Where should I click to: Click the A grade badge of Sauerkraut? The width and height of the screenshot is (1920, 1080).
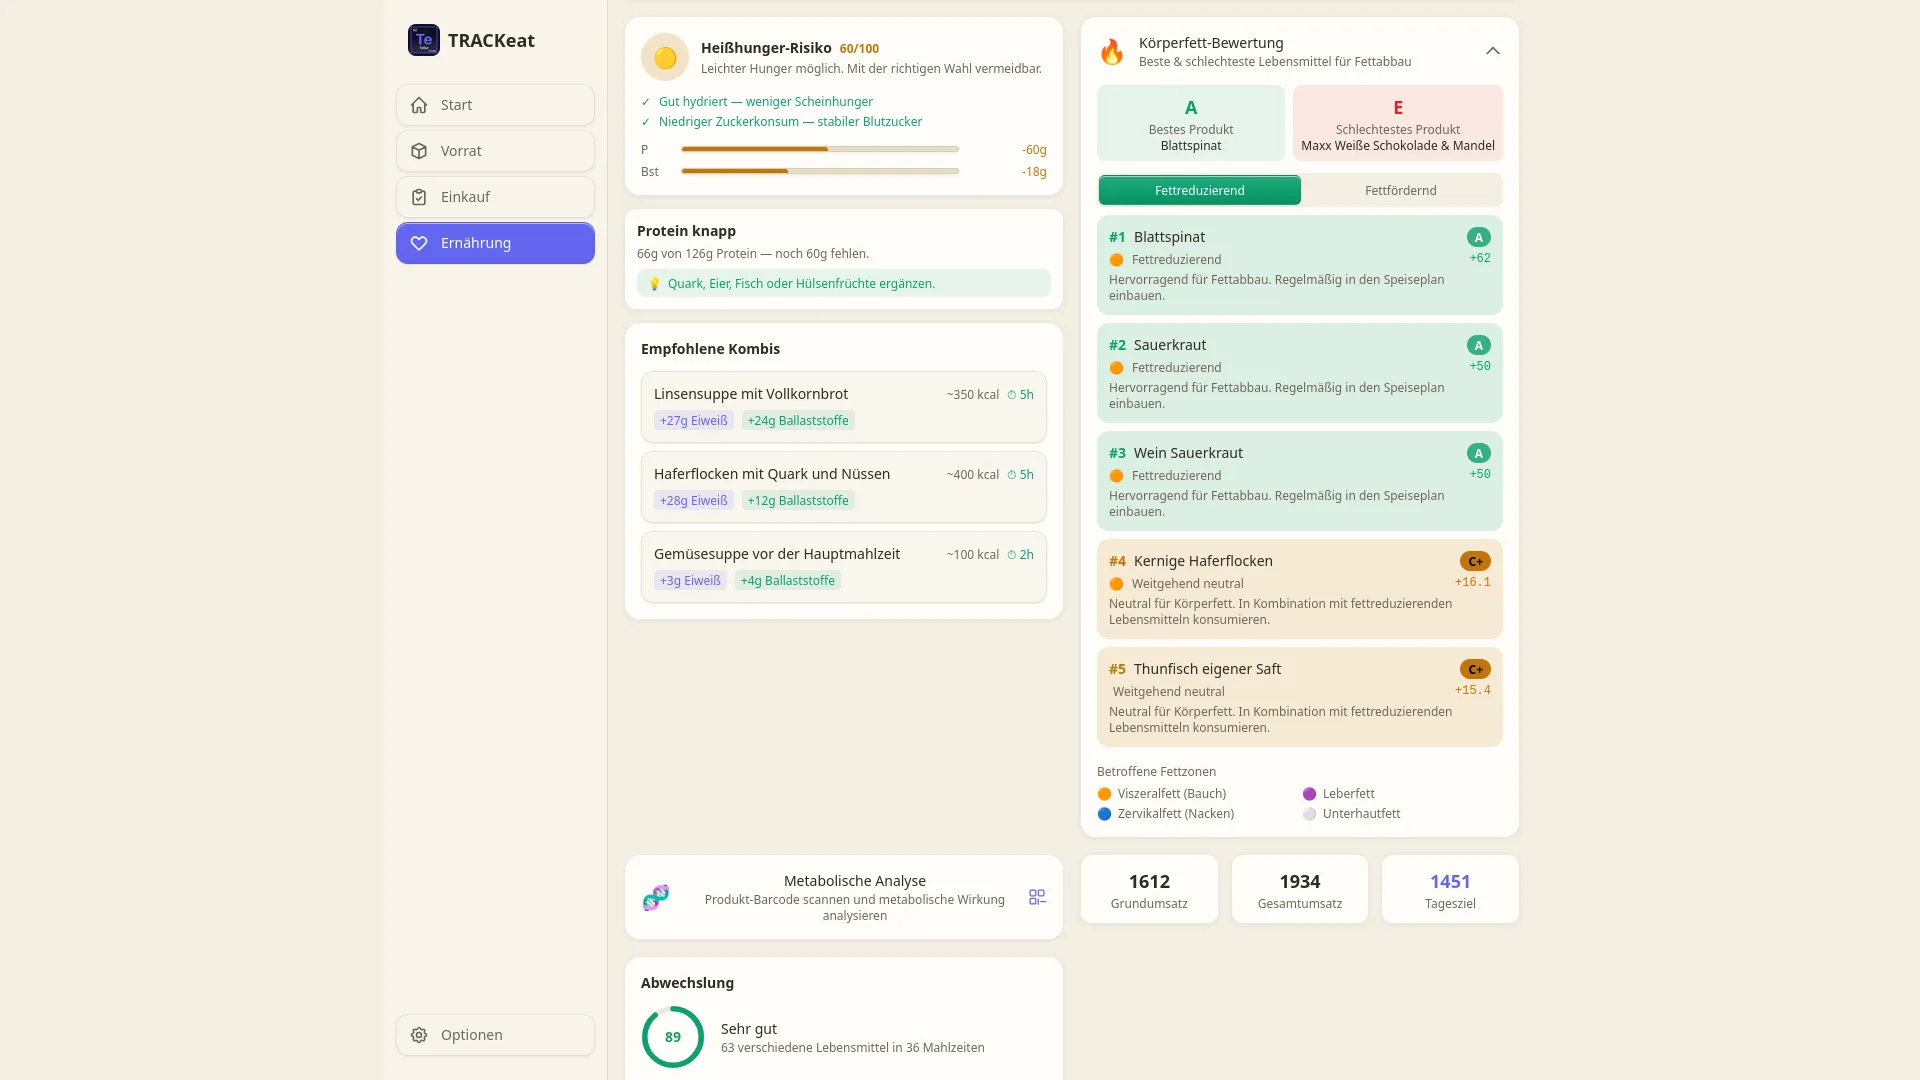click(x=1479, y=345)
